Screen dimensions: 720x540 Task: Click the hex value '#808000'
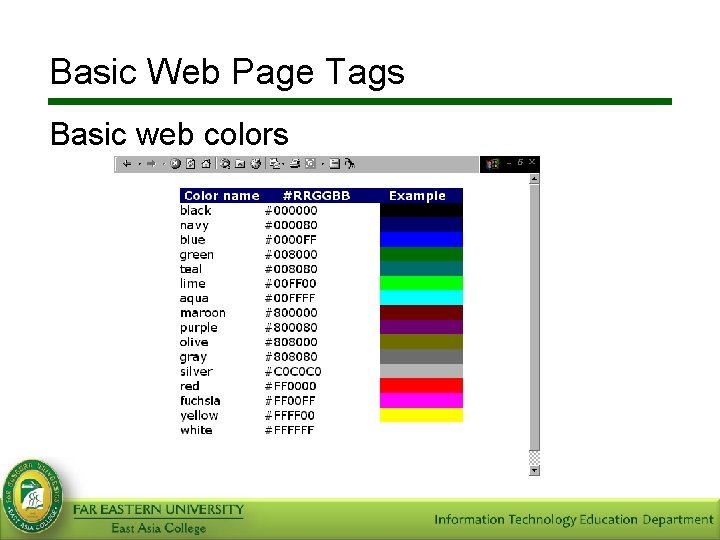[291, 342]
